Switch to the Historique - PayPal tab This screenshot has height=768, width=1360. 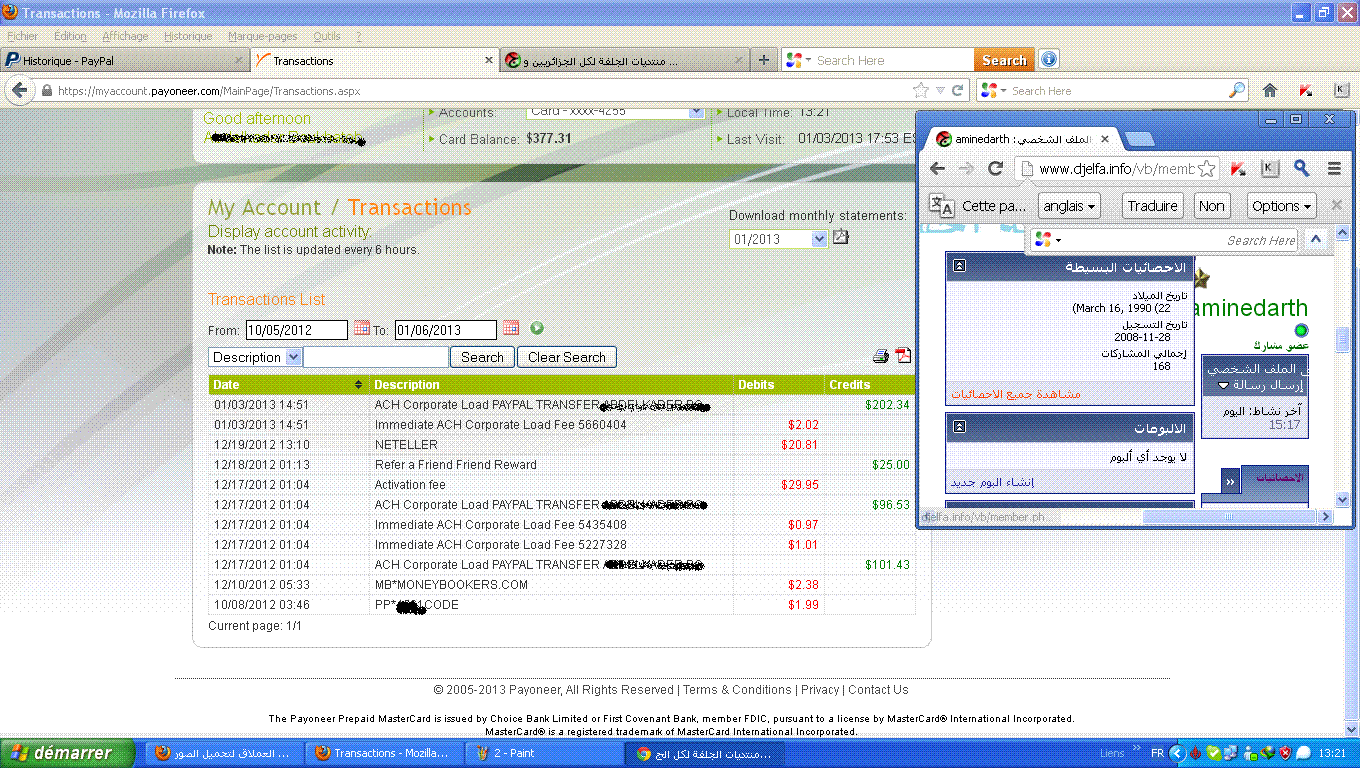coord(123,60)
